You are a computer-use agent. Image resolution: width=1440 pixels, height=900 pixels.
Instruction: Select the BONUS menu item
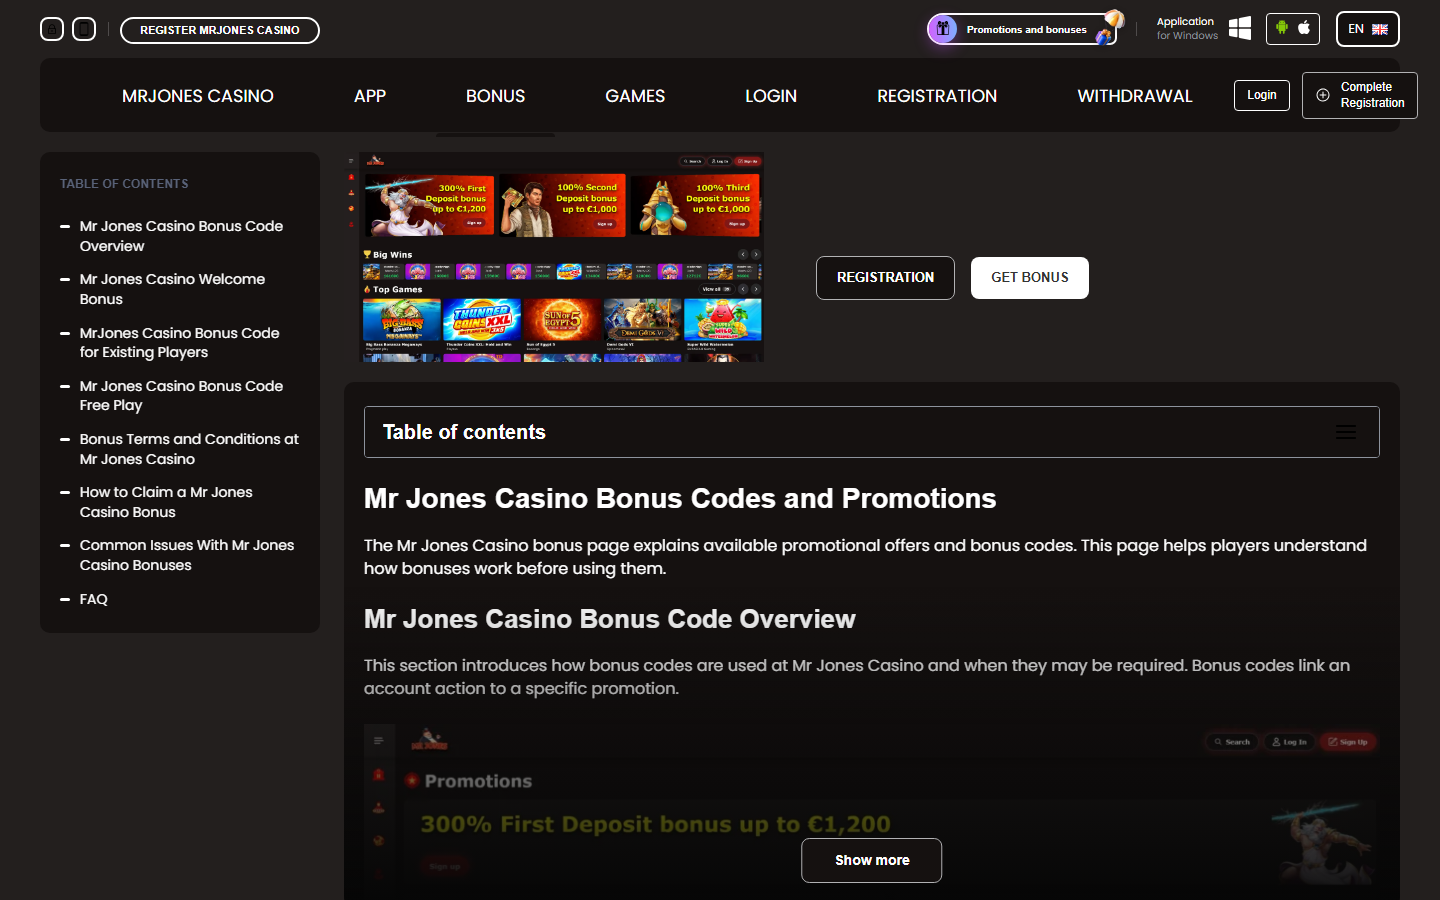coord(495,96)
